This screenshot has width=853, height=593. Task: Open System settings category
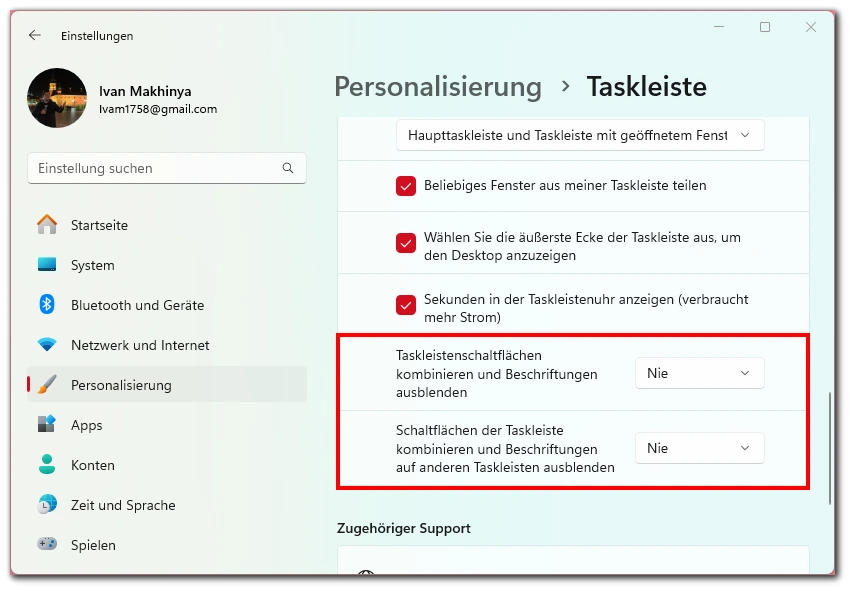167,265
